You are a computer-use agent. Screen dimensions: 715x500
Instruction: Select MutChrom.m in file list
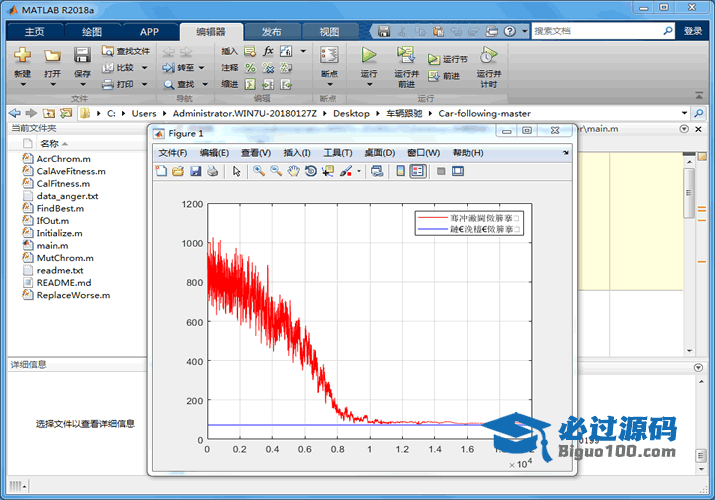(65, 258)
